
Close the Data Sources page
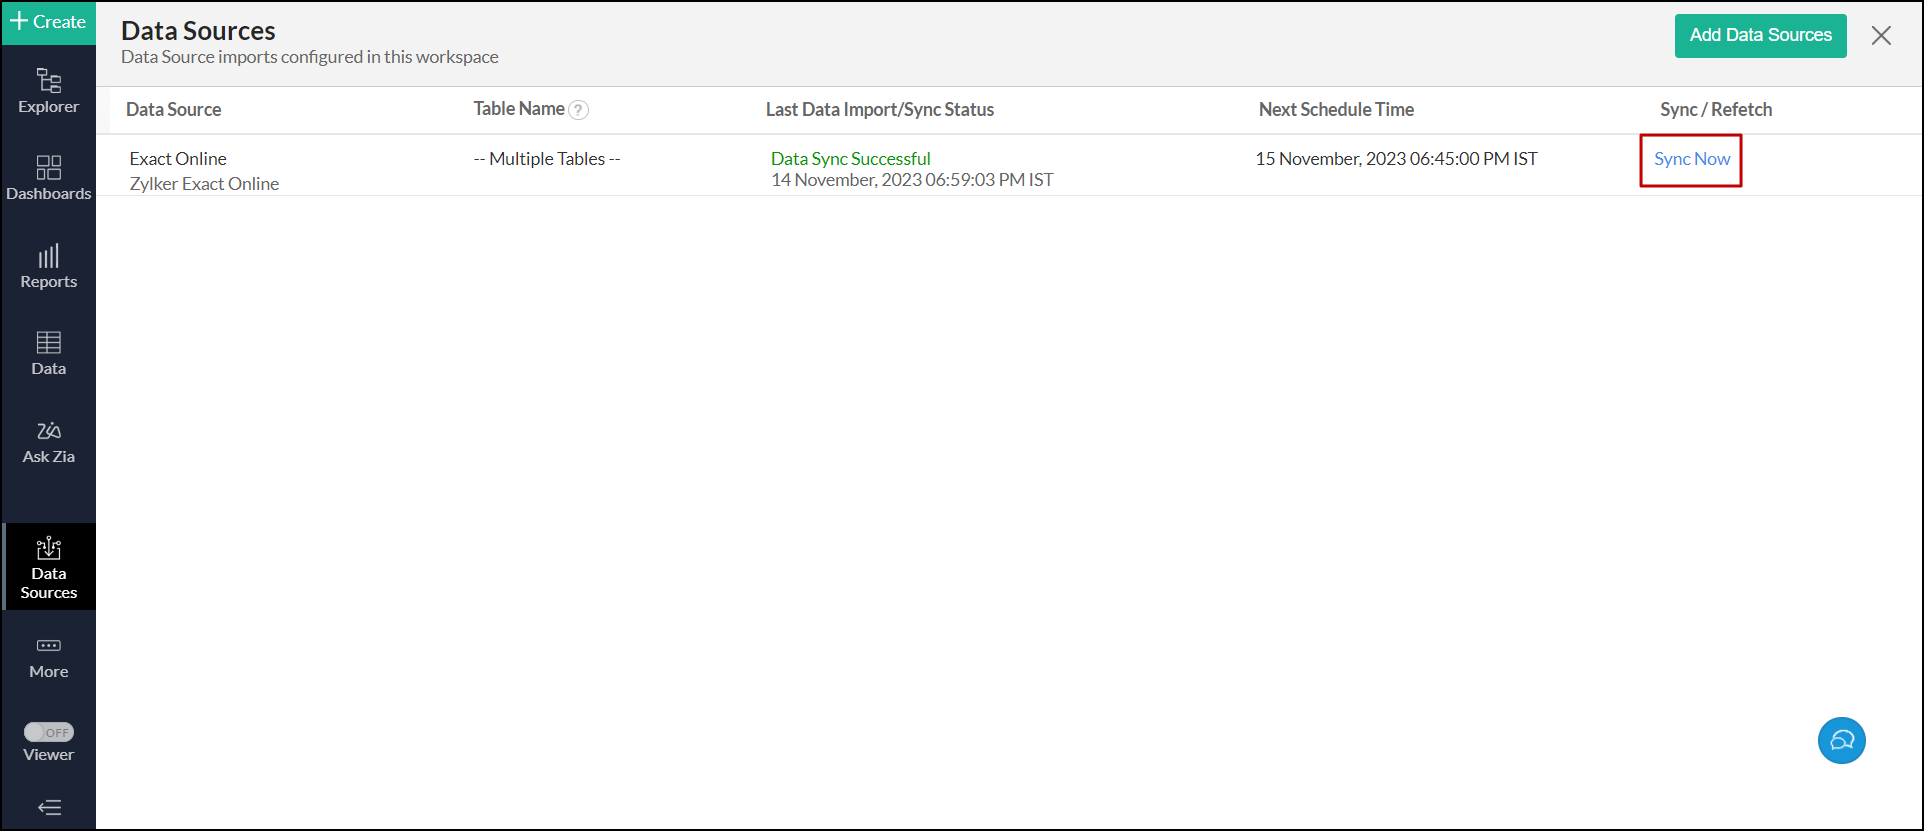point(1881,35)
